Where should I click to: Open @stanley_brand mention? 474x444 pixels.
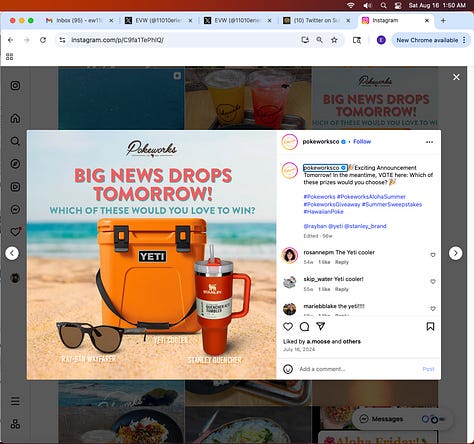tap(365, 226)
